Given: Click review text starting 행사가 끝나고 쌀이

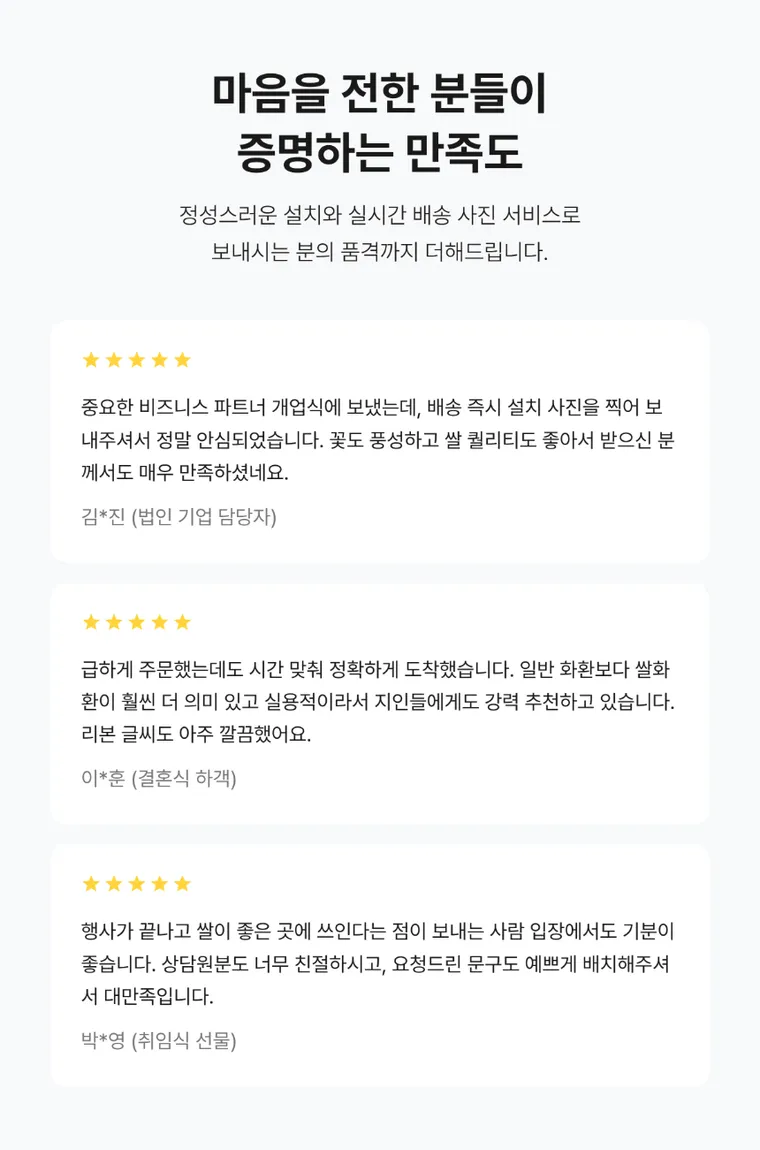Looking at the screenshot, I should pos(377,963).
